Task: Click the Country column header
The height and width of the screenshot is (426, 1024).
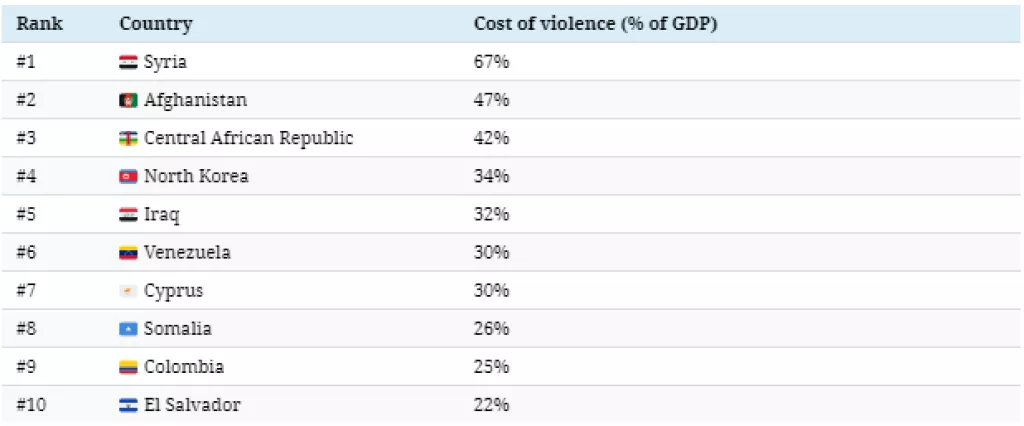Action: [x=155, y=23]
